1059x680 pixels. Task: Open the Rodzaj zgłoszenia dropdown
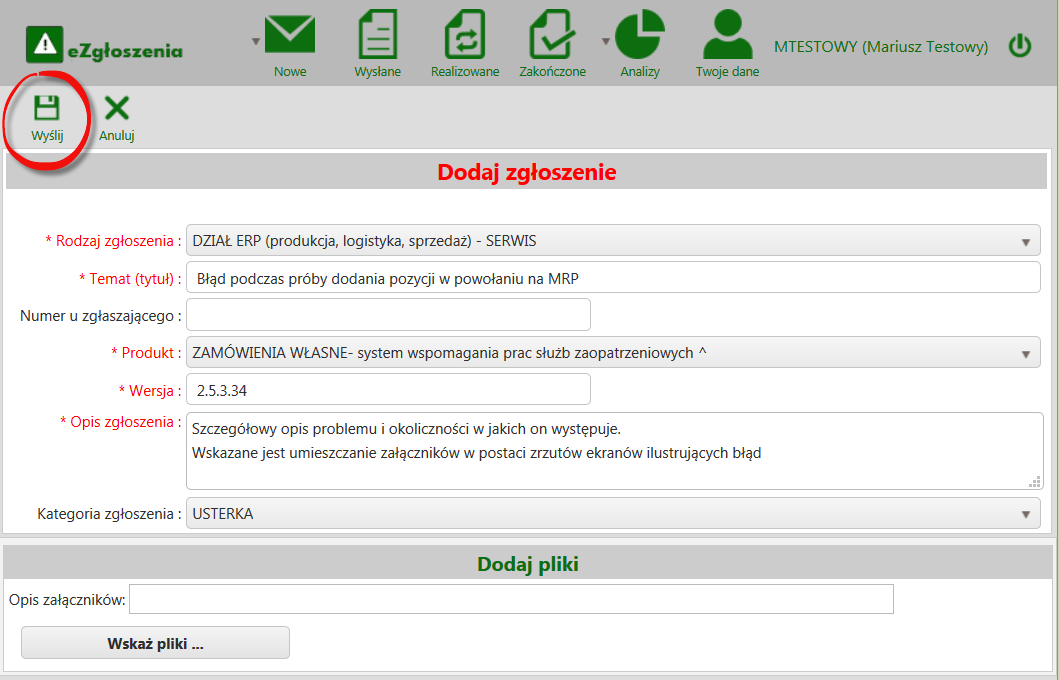(613, 240)
